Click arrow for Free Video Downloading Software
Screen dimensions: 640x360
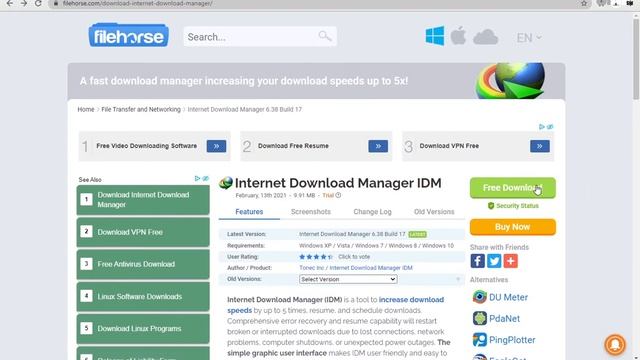tap(216, 146)
